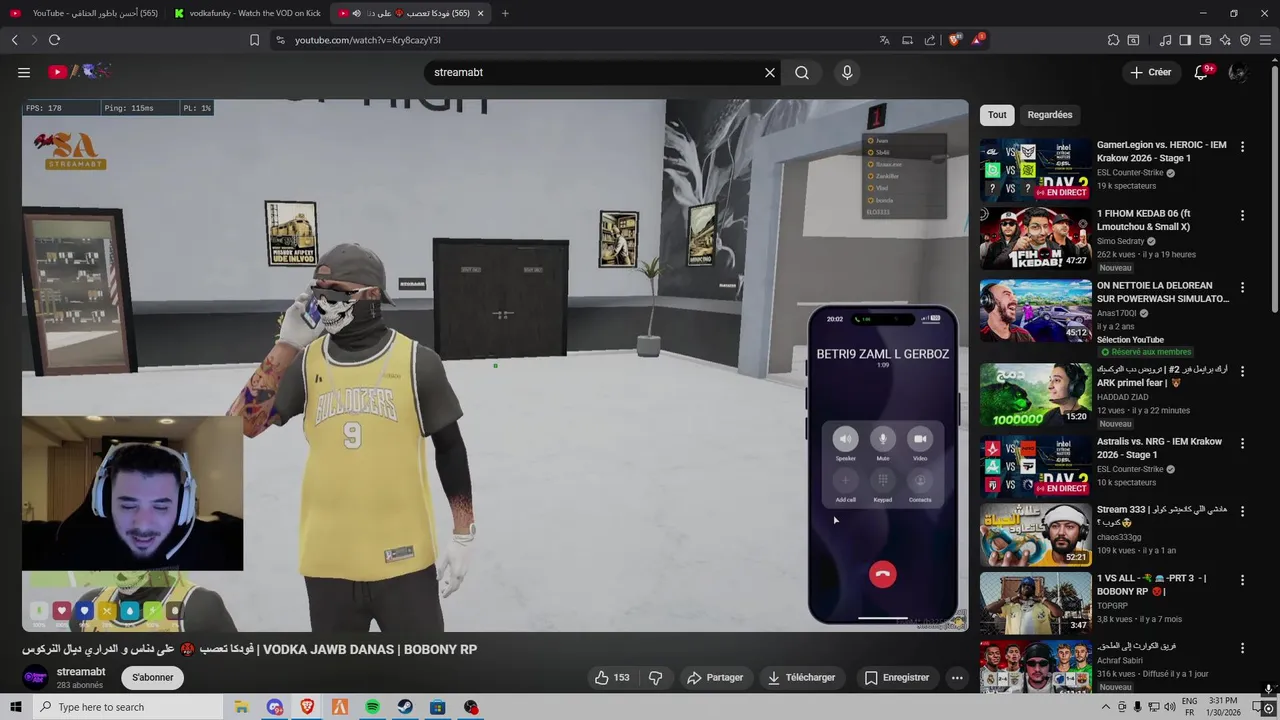Reload the page
Image resolution: width=1280 pixels, height=720 pixels.
pyautogui.click(x=54, y=40)
